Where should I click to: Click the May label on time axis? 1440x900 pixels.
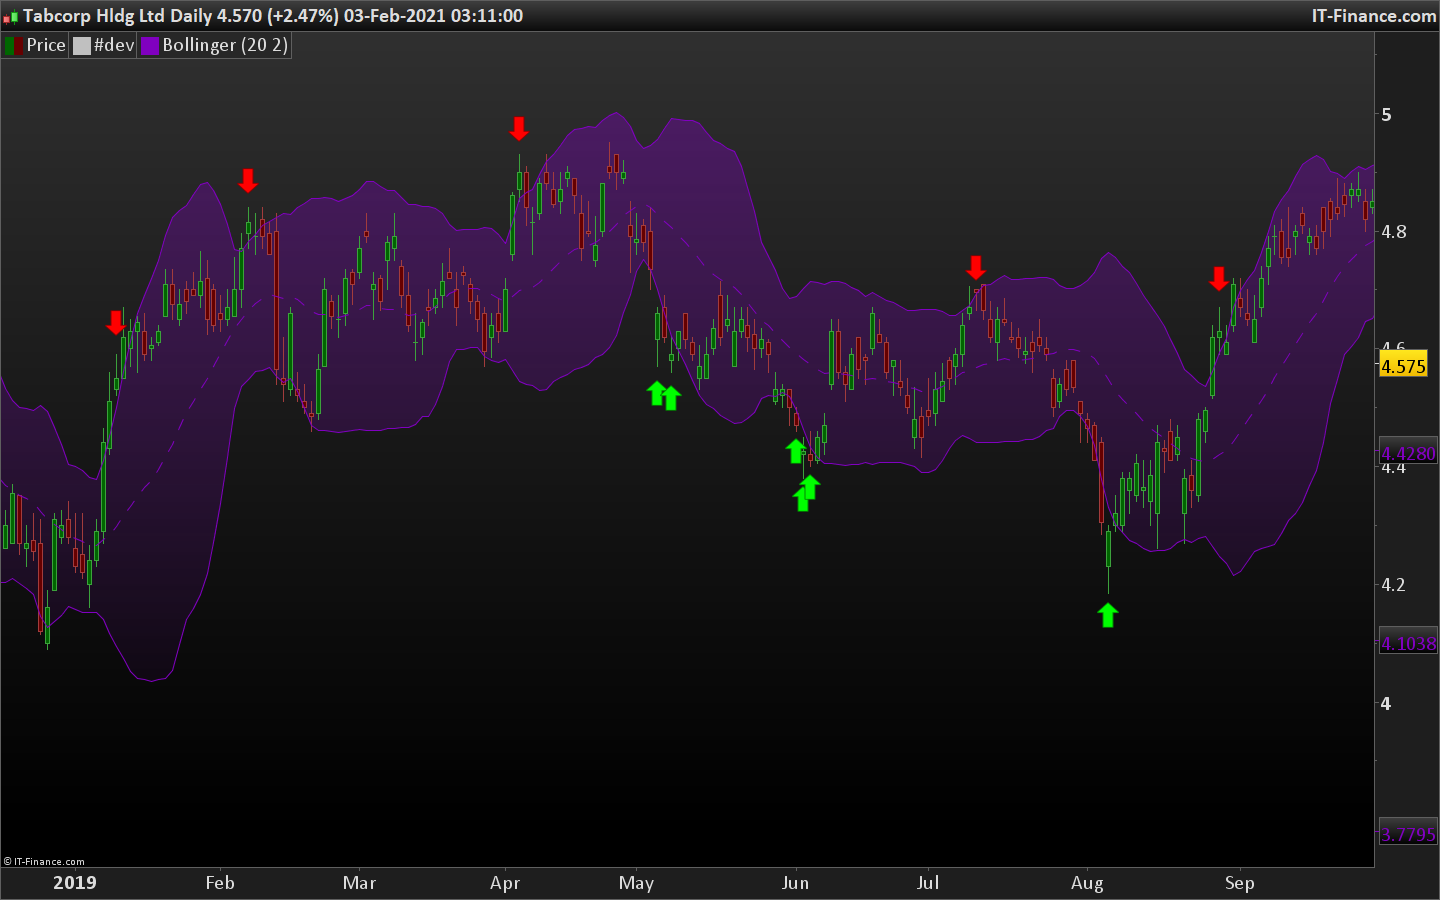[x=636, y=883]
